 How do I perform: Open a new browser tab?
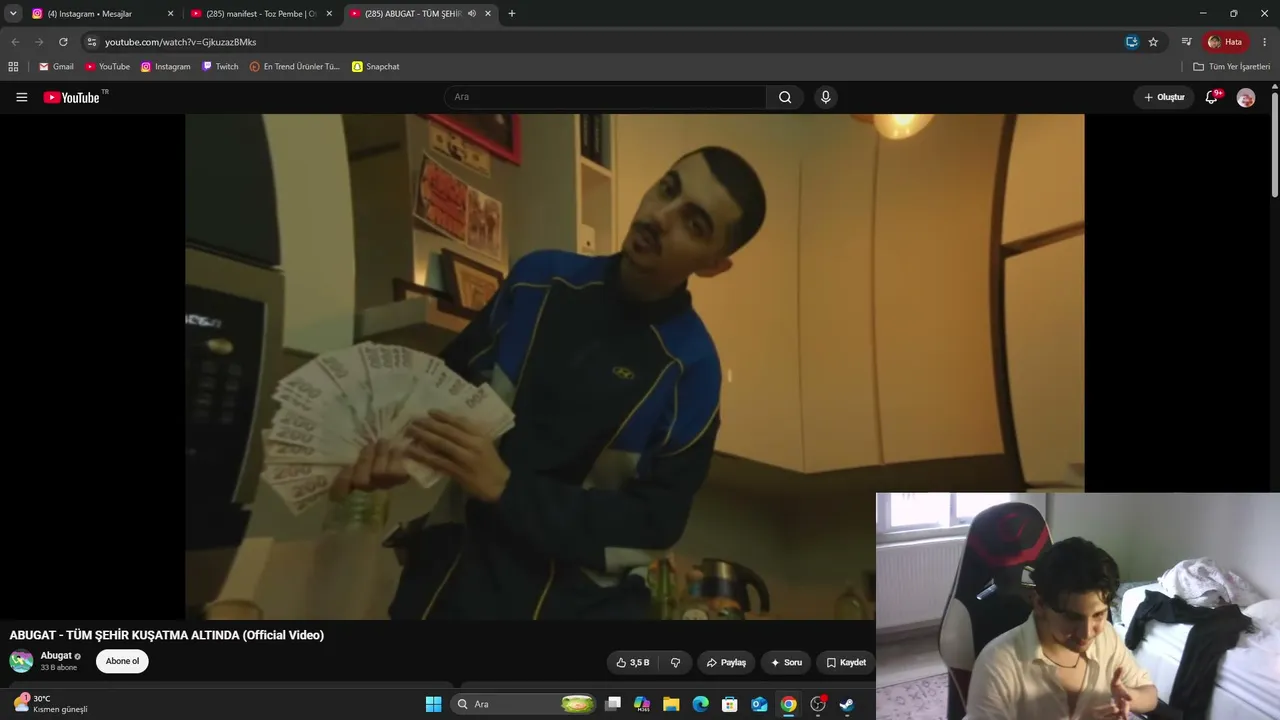pos(512,14)
